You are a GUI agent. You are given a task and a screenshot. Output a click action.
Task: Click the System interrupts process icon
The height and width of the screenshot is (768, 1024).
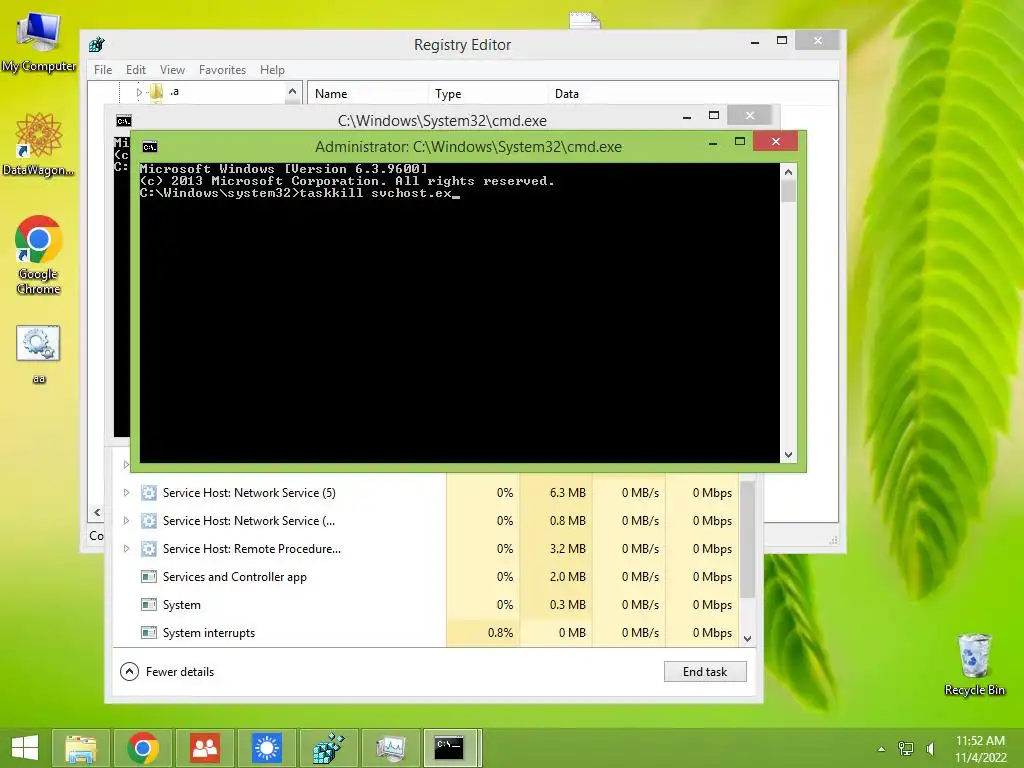[x=149, y=633]
